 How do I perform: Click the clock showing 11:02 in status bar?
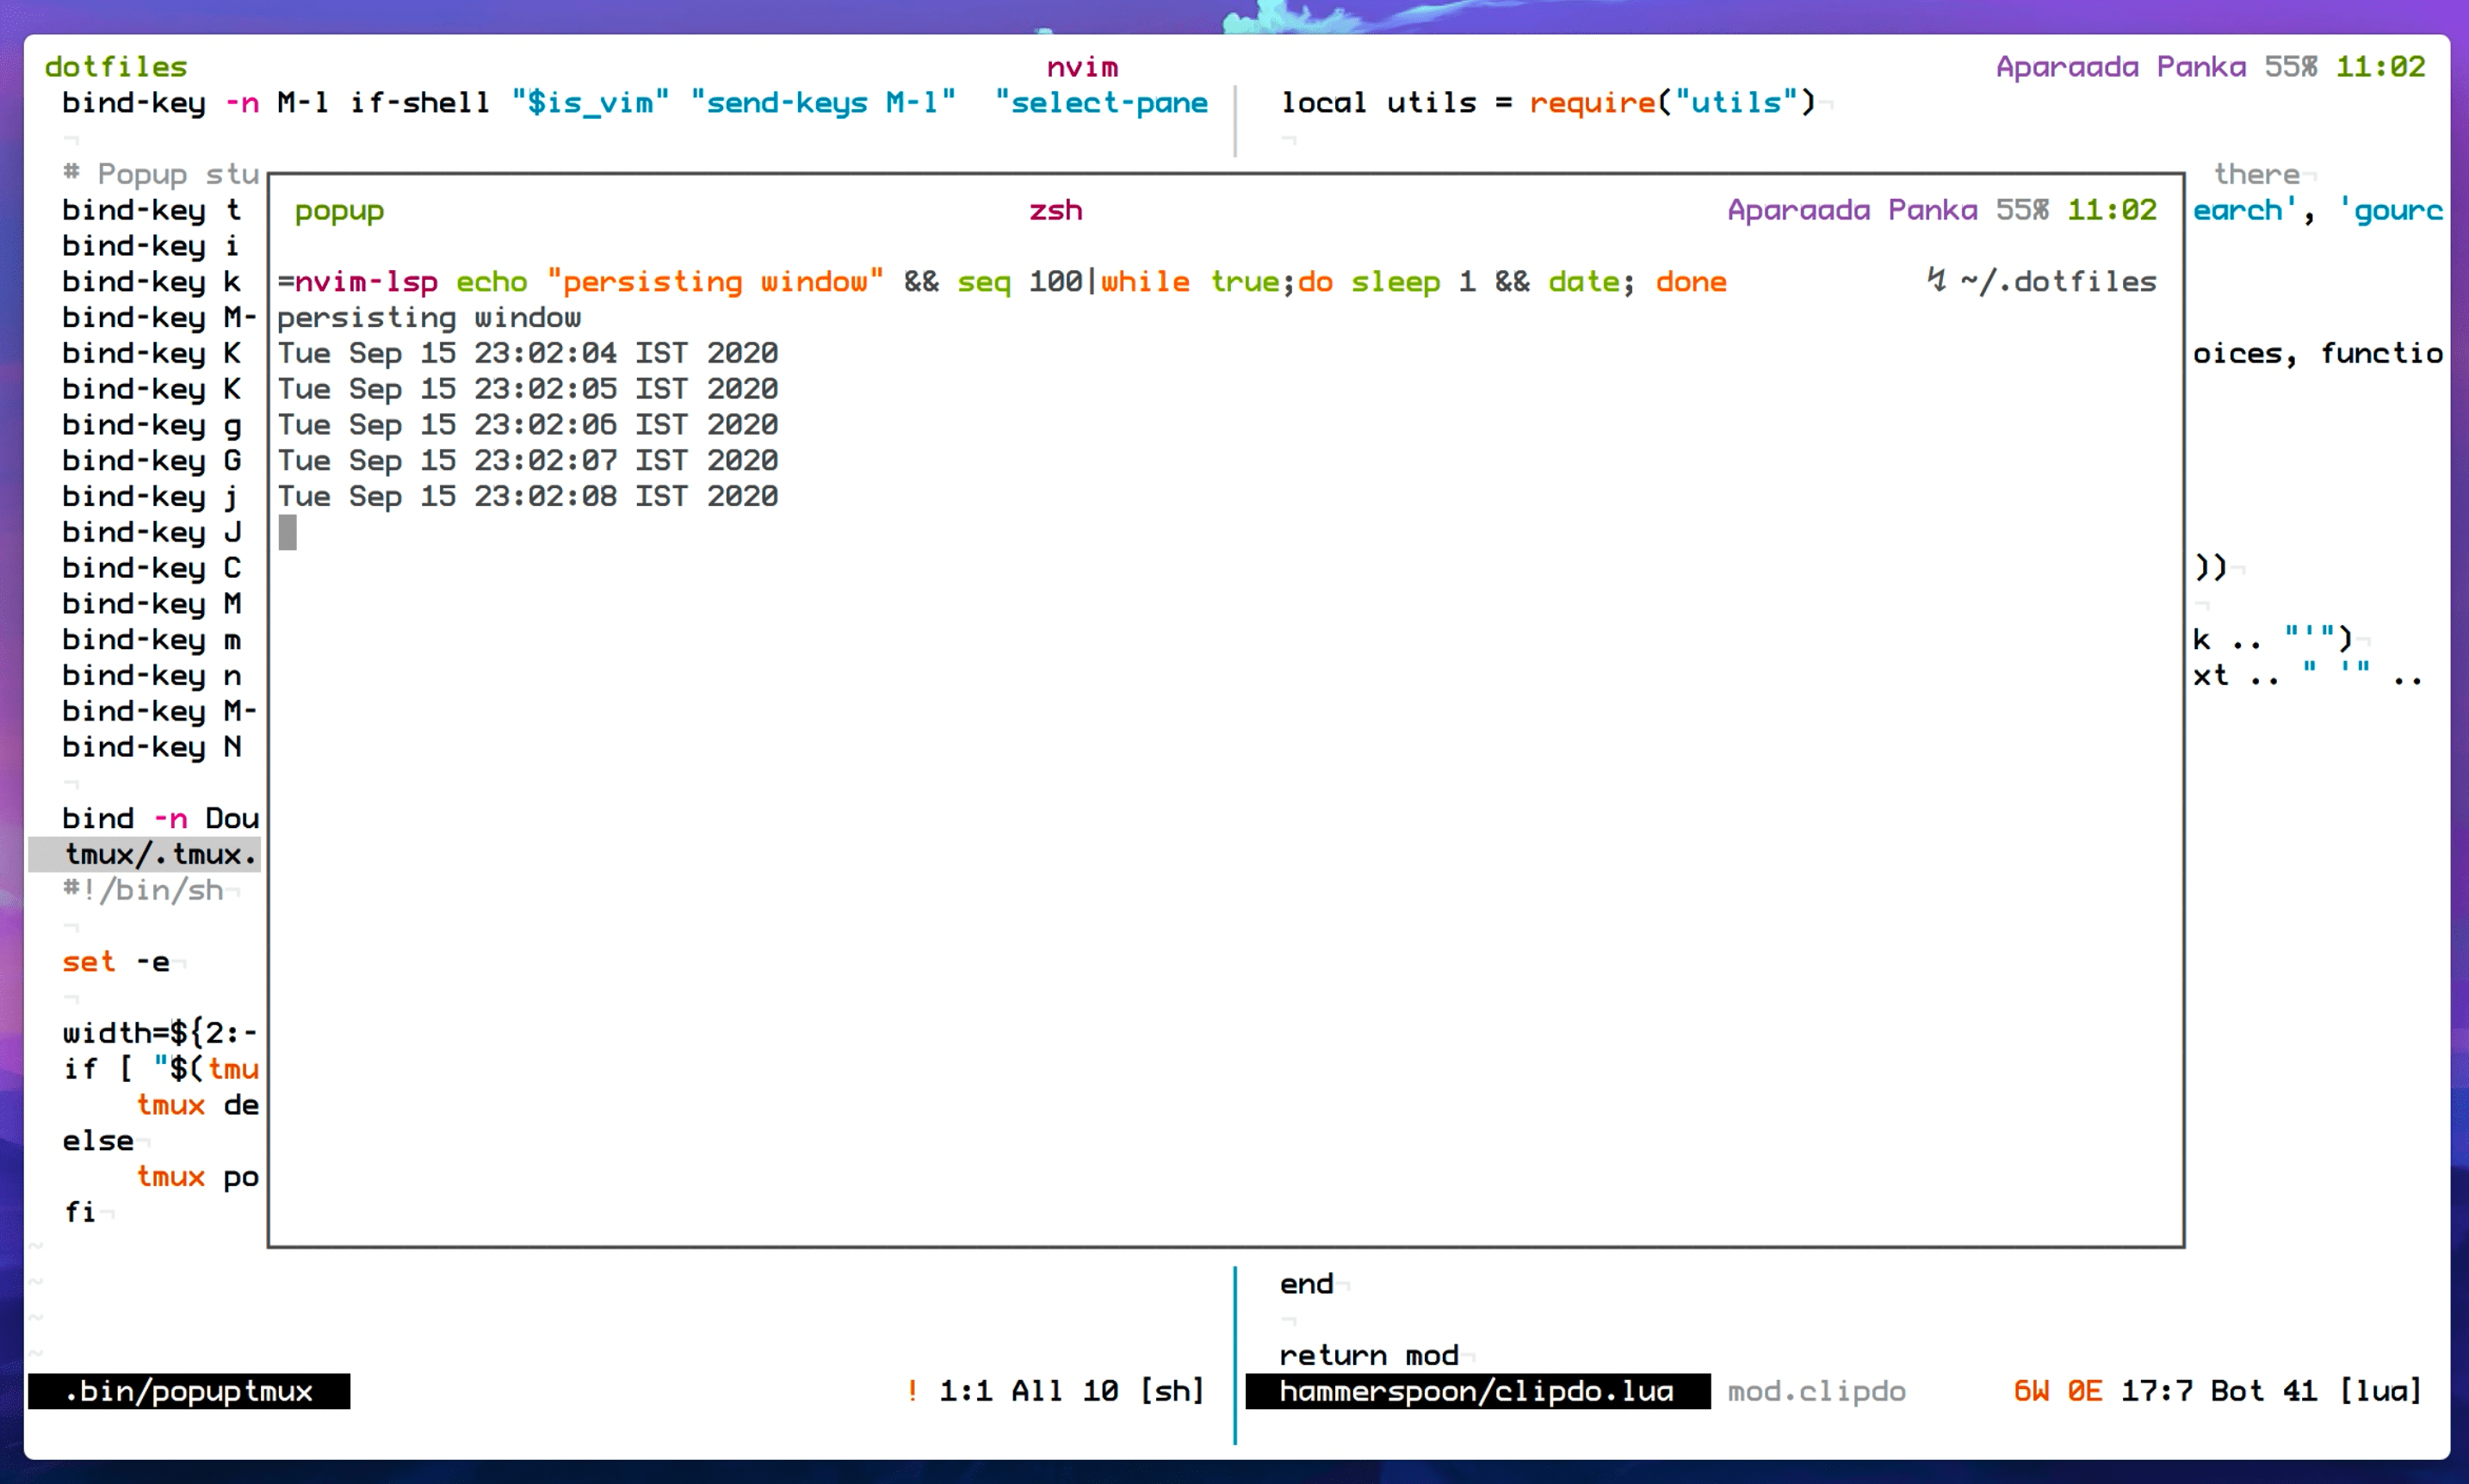(x=2380, y=66)
